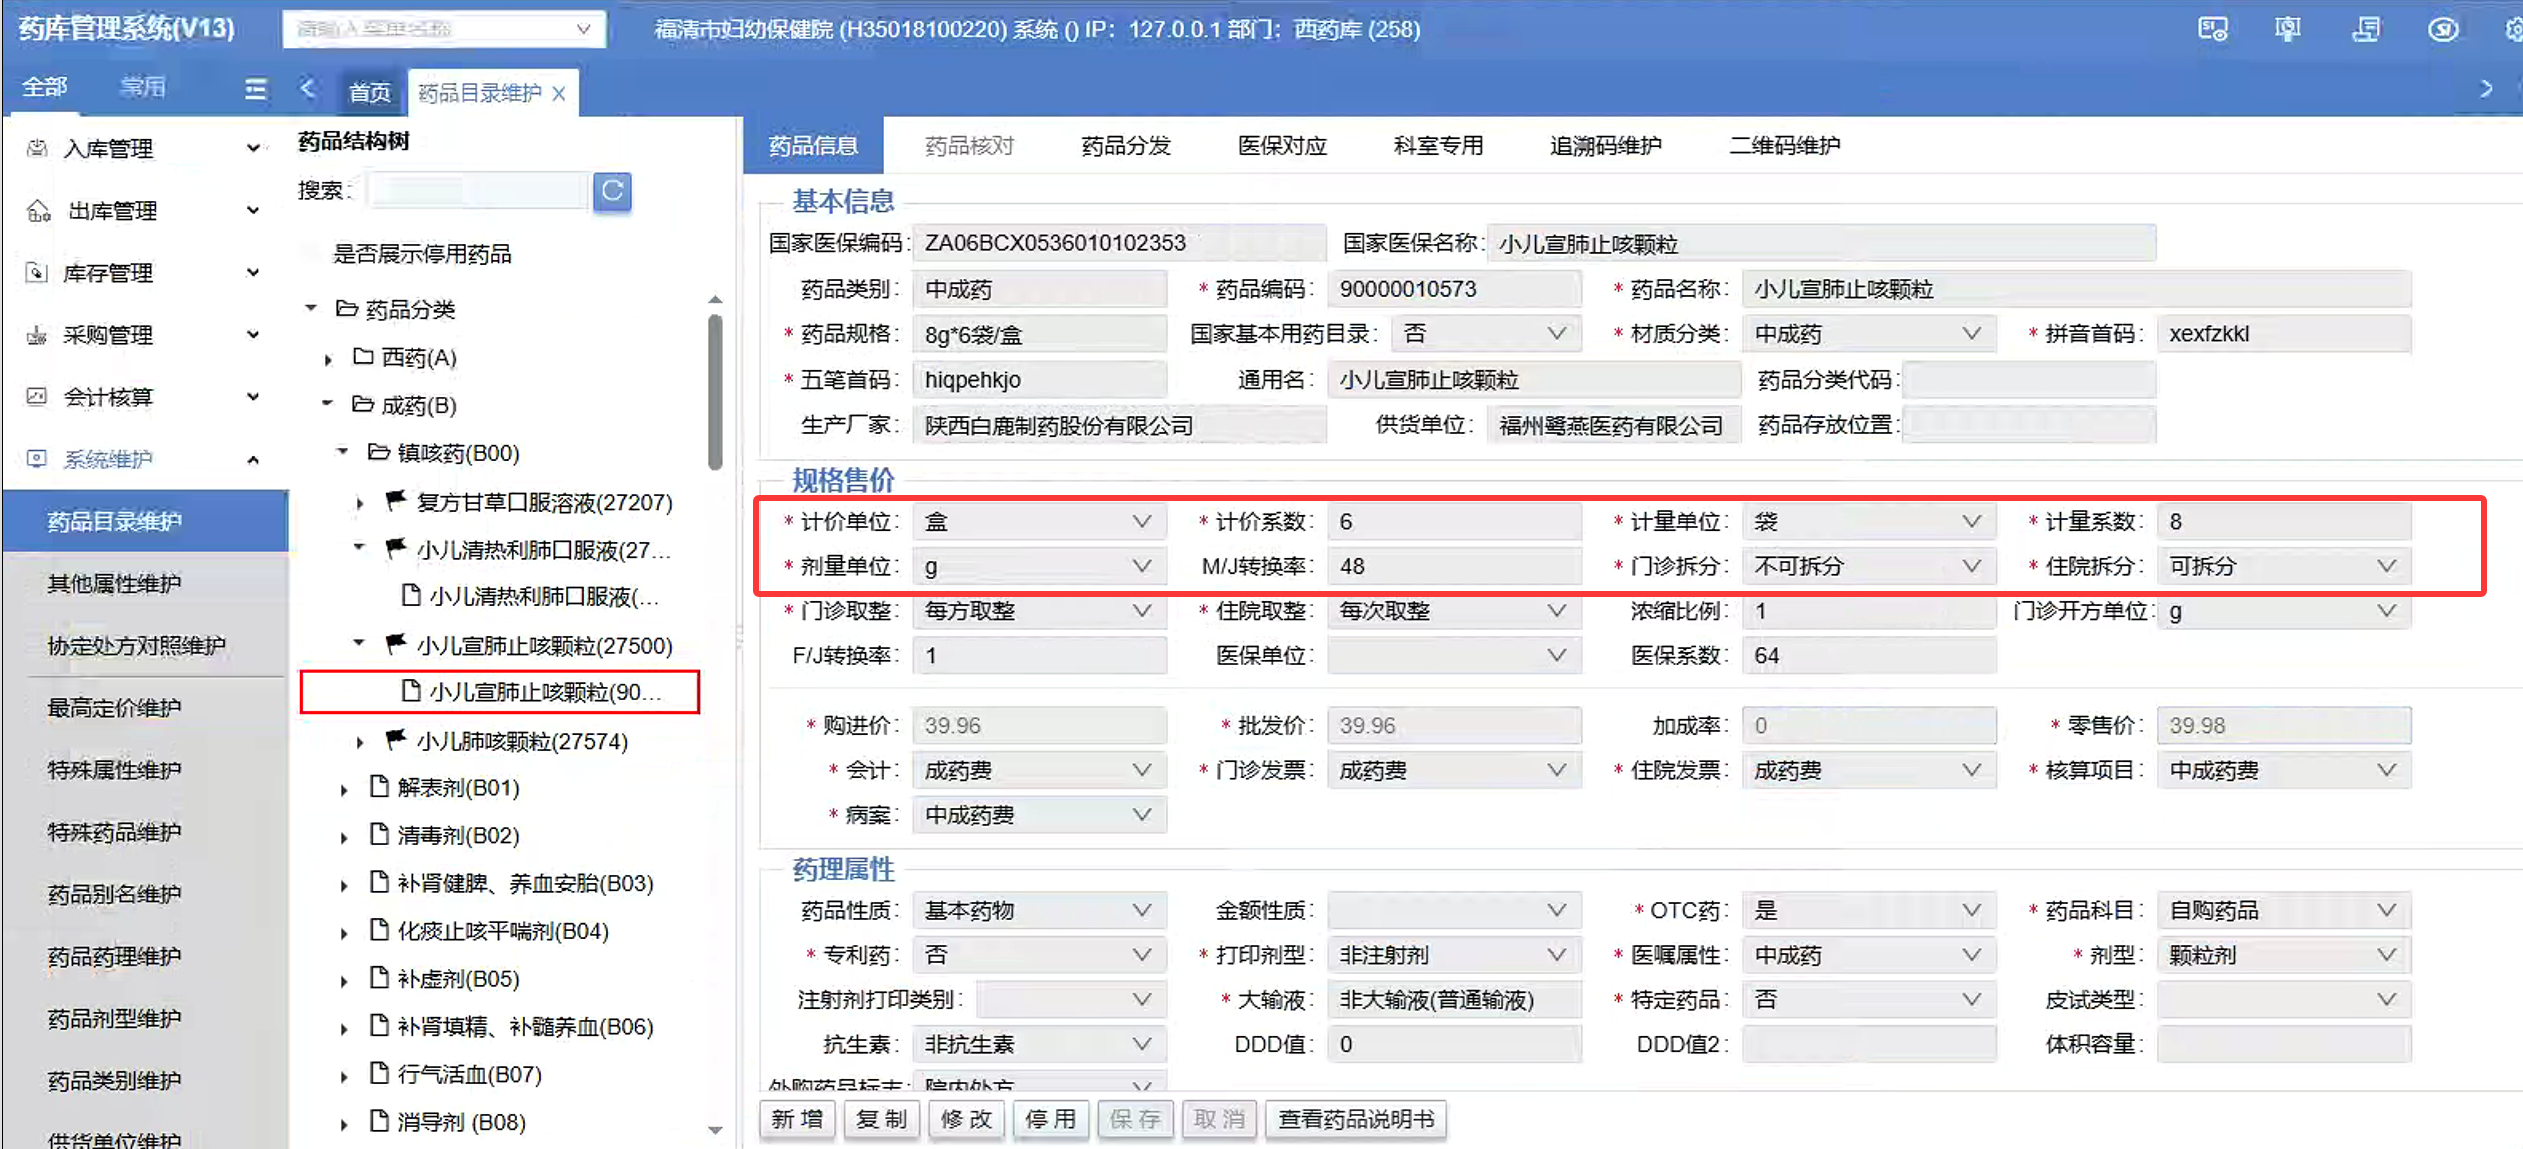The width and height of the screenshot is (2523, 1149).
Task: Click the drug tree vertical scrollbar
Action: pyautogui.click(x=714, y=392)
